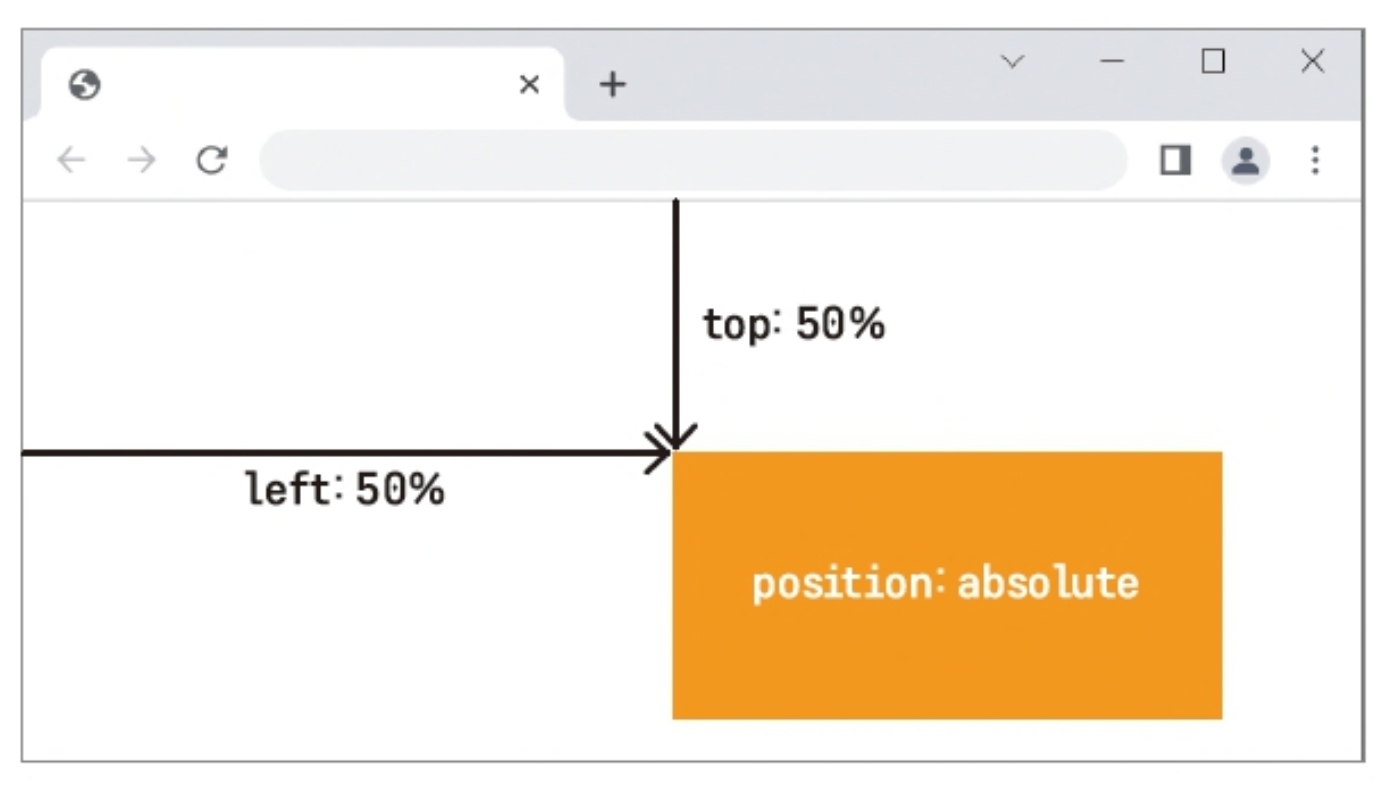Click the forward navigation arrow

(x=142, y=160)
